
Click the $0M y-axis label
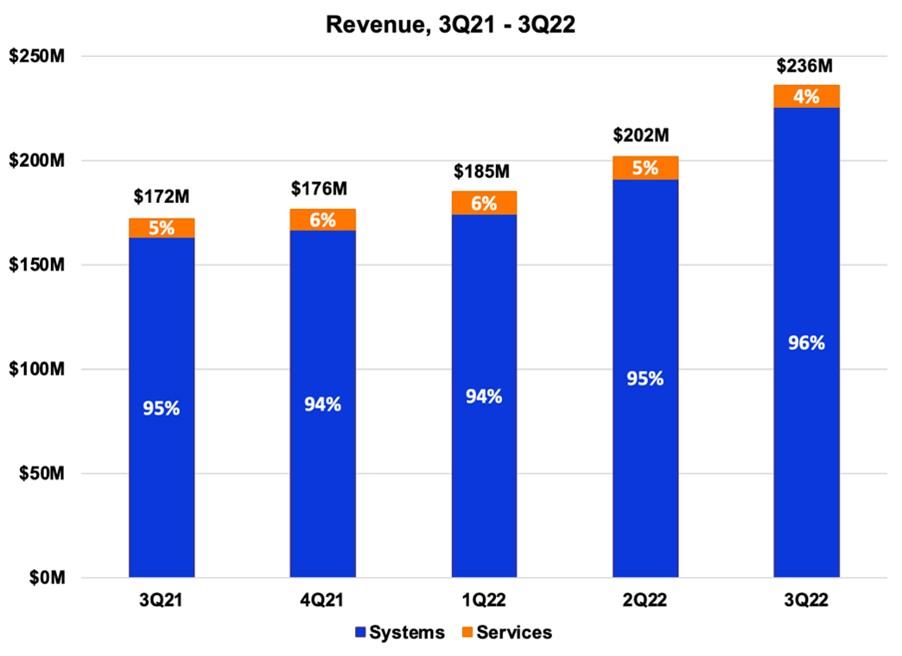(46, 578)
